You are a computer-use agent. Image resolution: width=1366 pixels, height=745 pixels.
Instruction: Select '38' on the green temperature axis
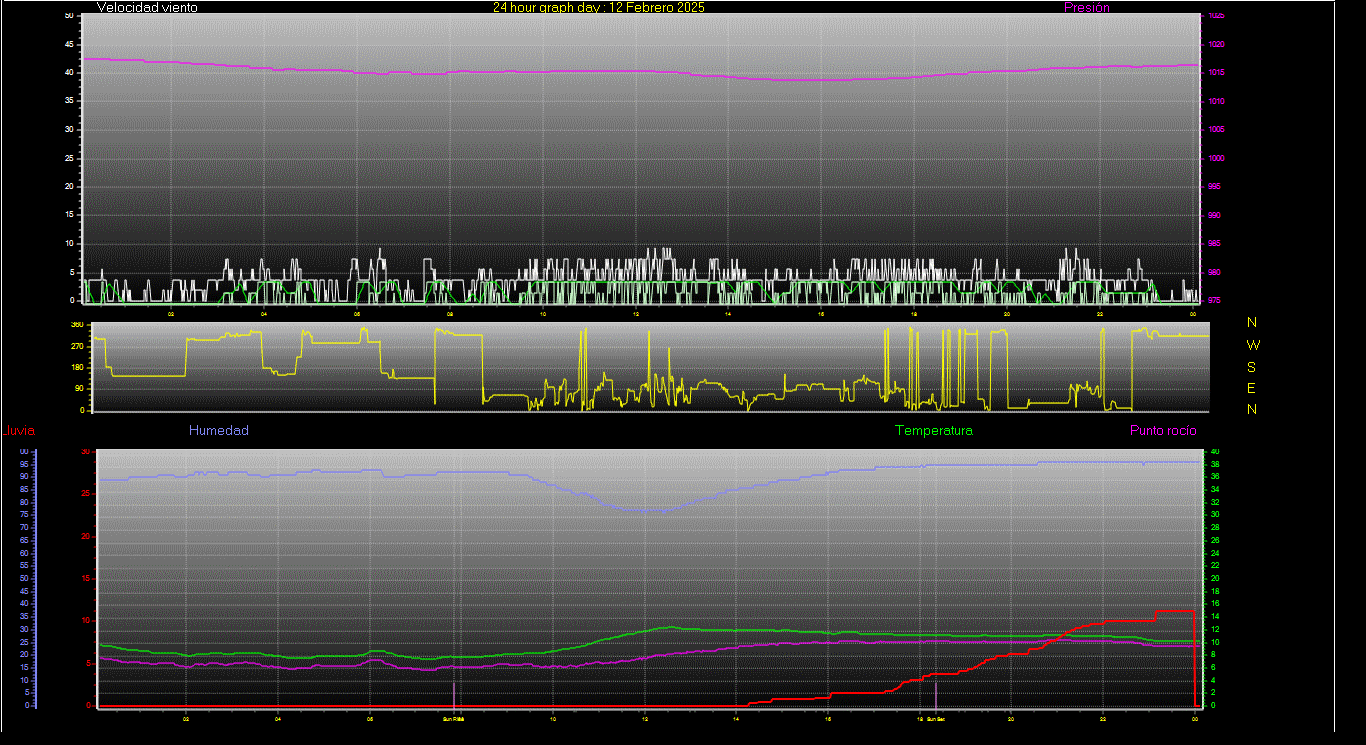tap(1215, 464)
